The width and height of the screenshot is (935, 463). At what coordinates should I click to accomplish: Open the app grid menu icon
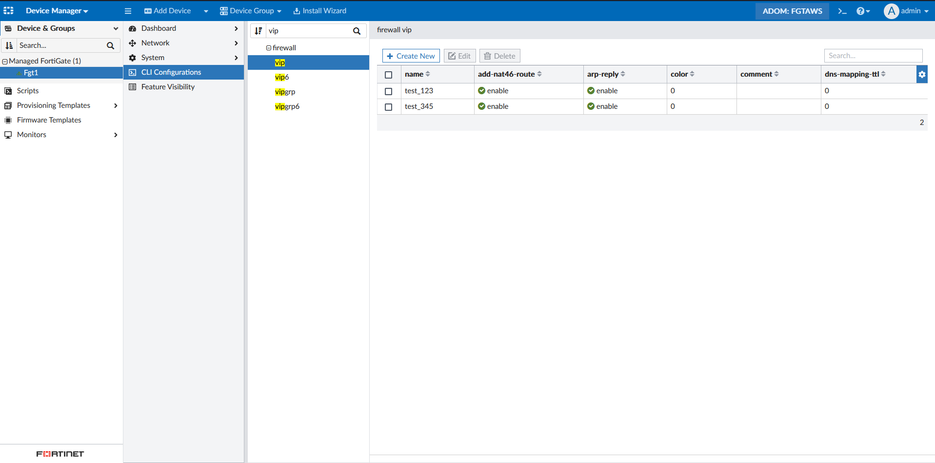tap(9, 11)
